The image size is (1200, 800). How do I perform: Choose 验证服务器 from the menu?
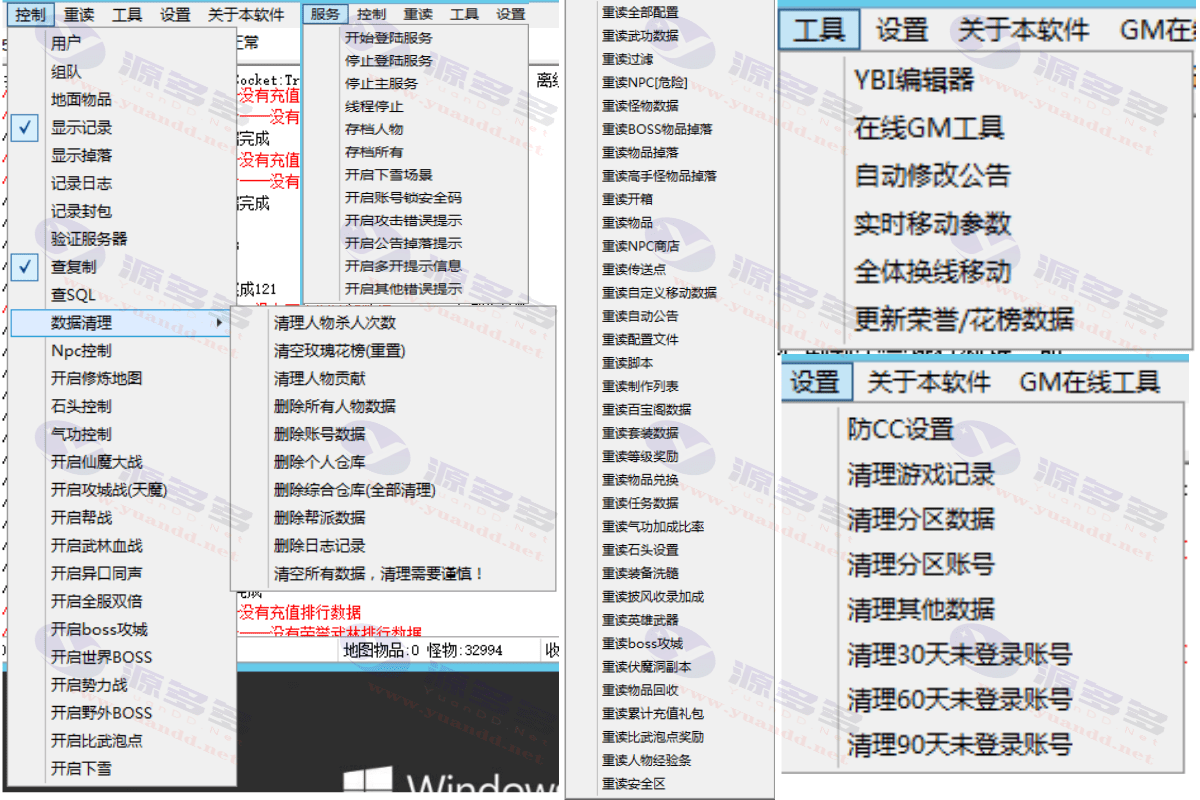coord(89,239)
